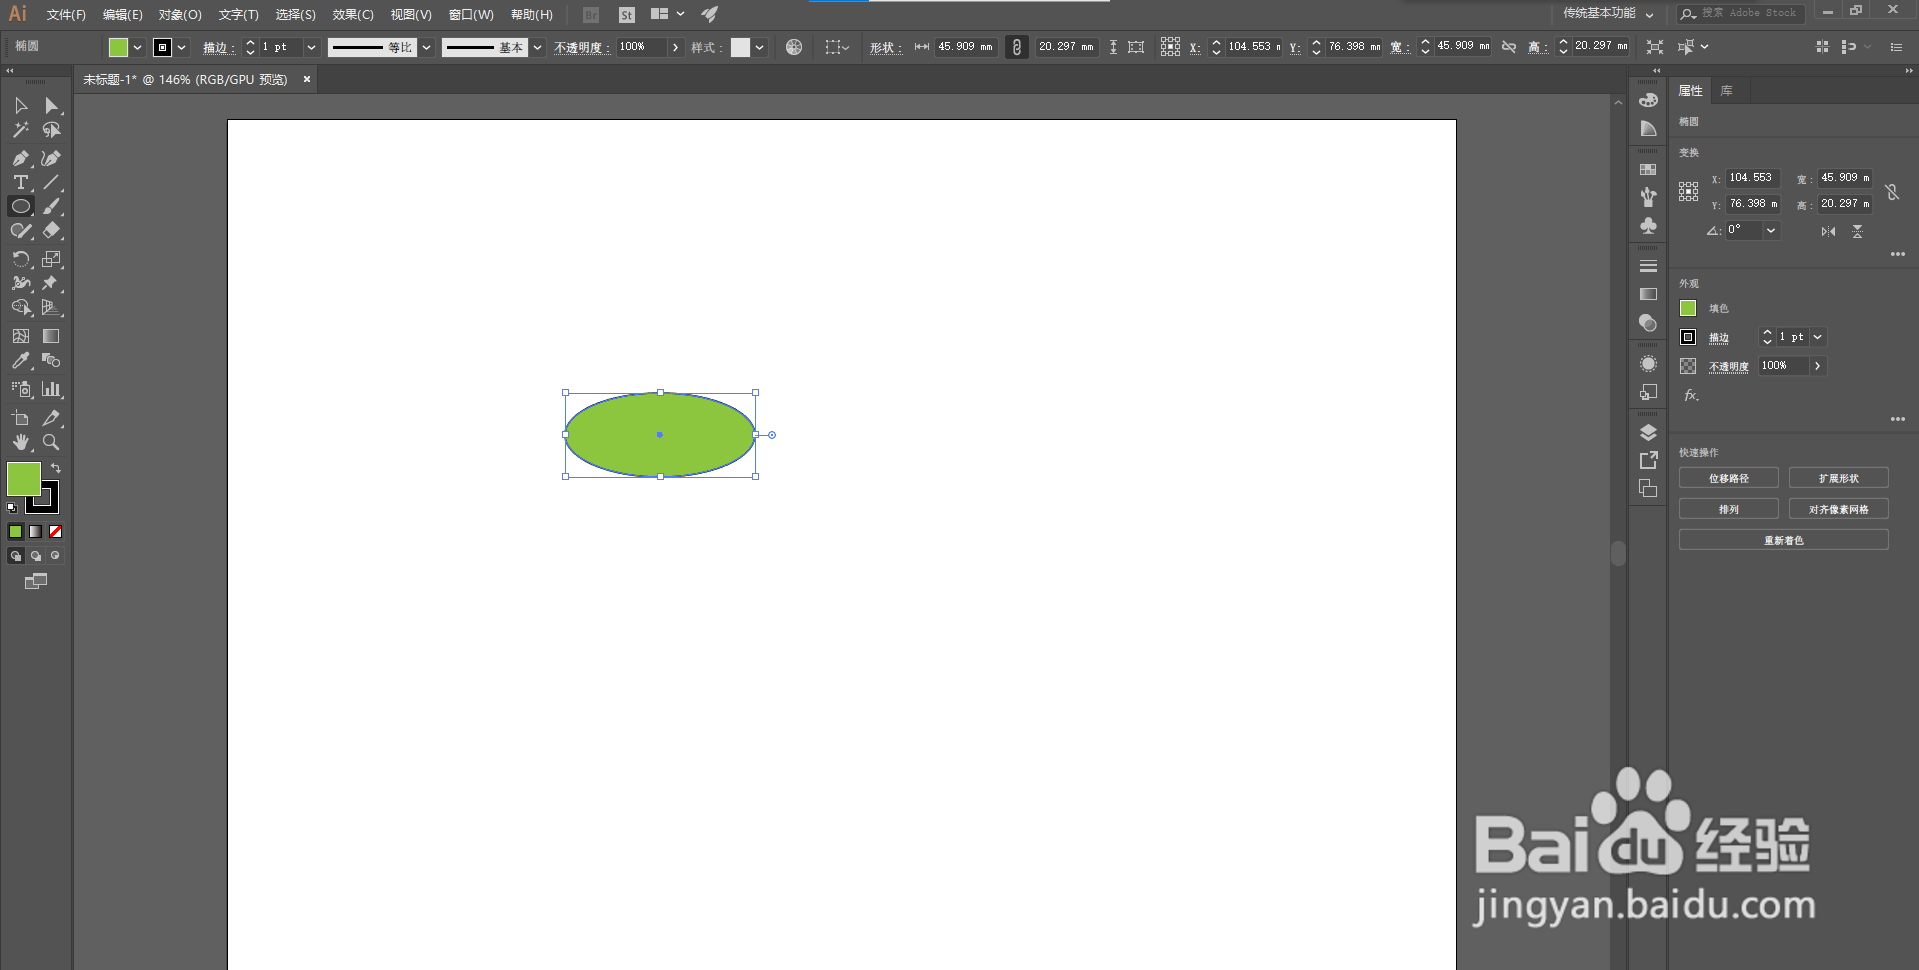The height and width of the screenshot is (970, 1919).
Task: Open the fill color dropdown in control bar
Action: pos(137,47)
